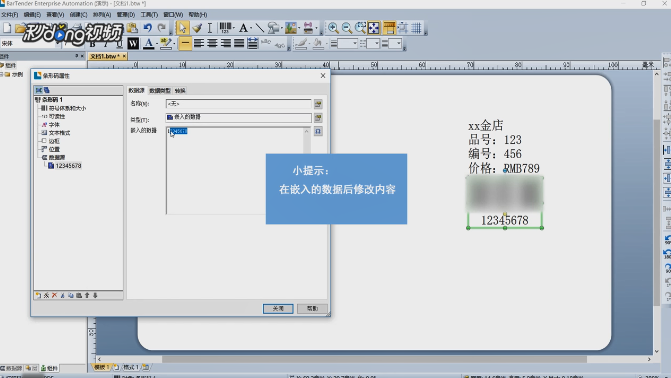Click the line color pen icon
This screenshot has width=671, height=378.
(301, 43)
